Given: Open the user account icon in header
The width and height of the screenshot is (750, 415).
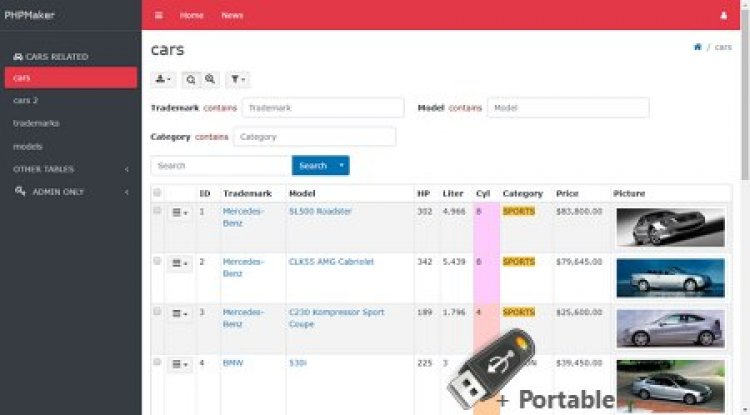Looking at the screenshot, I should click(x=724, y=15).
